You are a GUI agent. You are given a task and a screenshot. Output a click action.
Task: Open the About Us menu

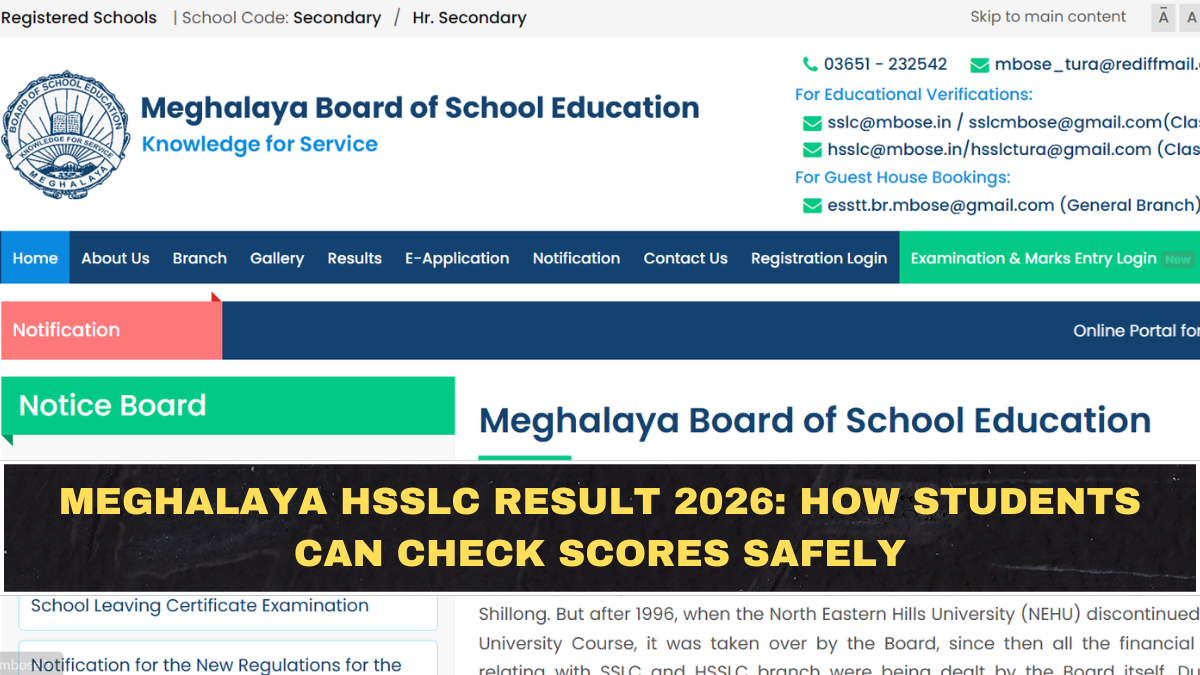click(115, 258)
